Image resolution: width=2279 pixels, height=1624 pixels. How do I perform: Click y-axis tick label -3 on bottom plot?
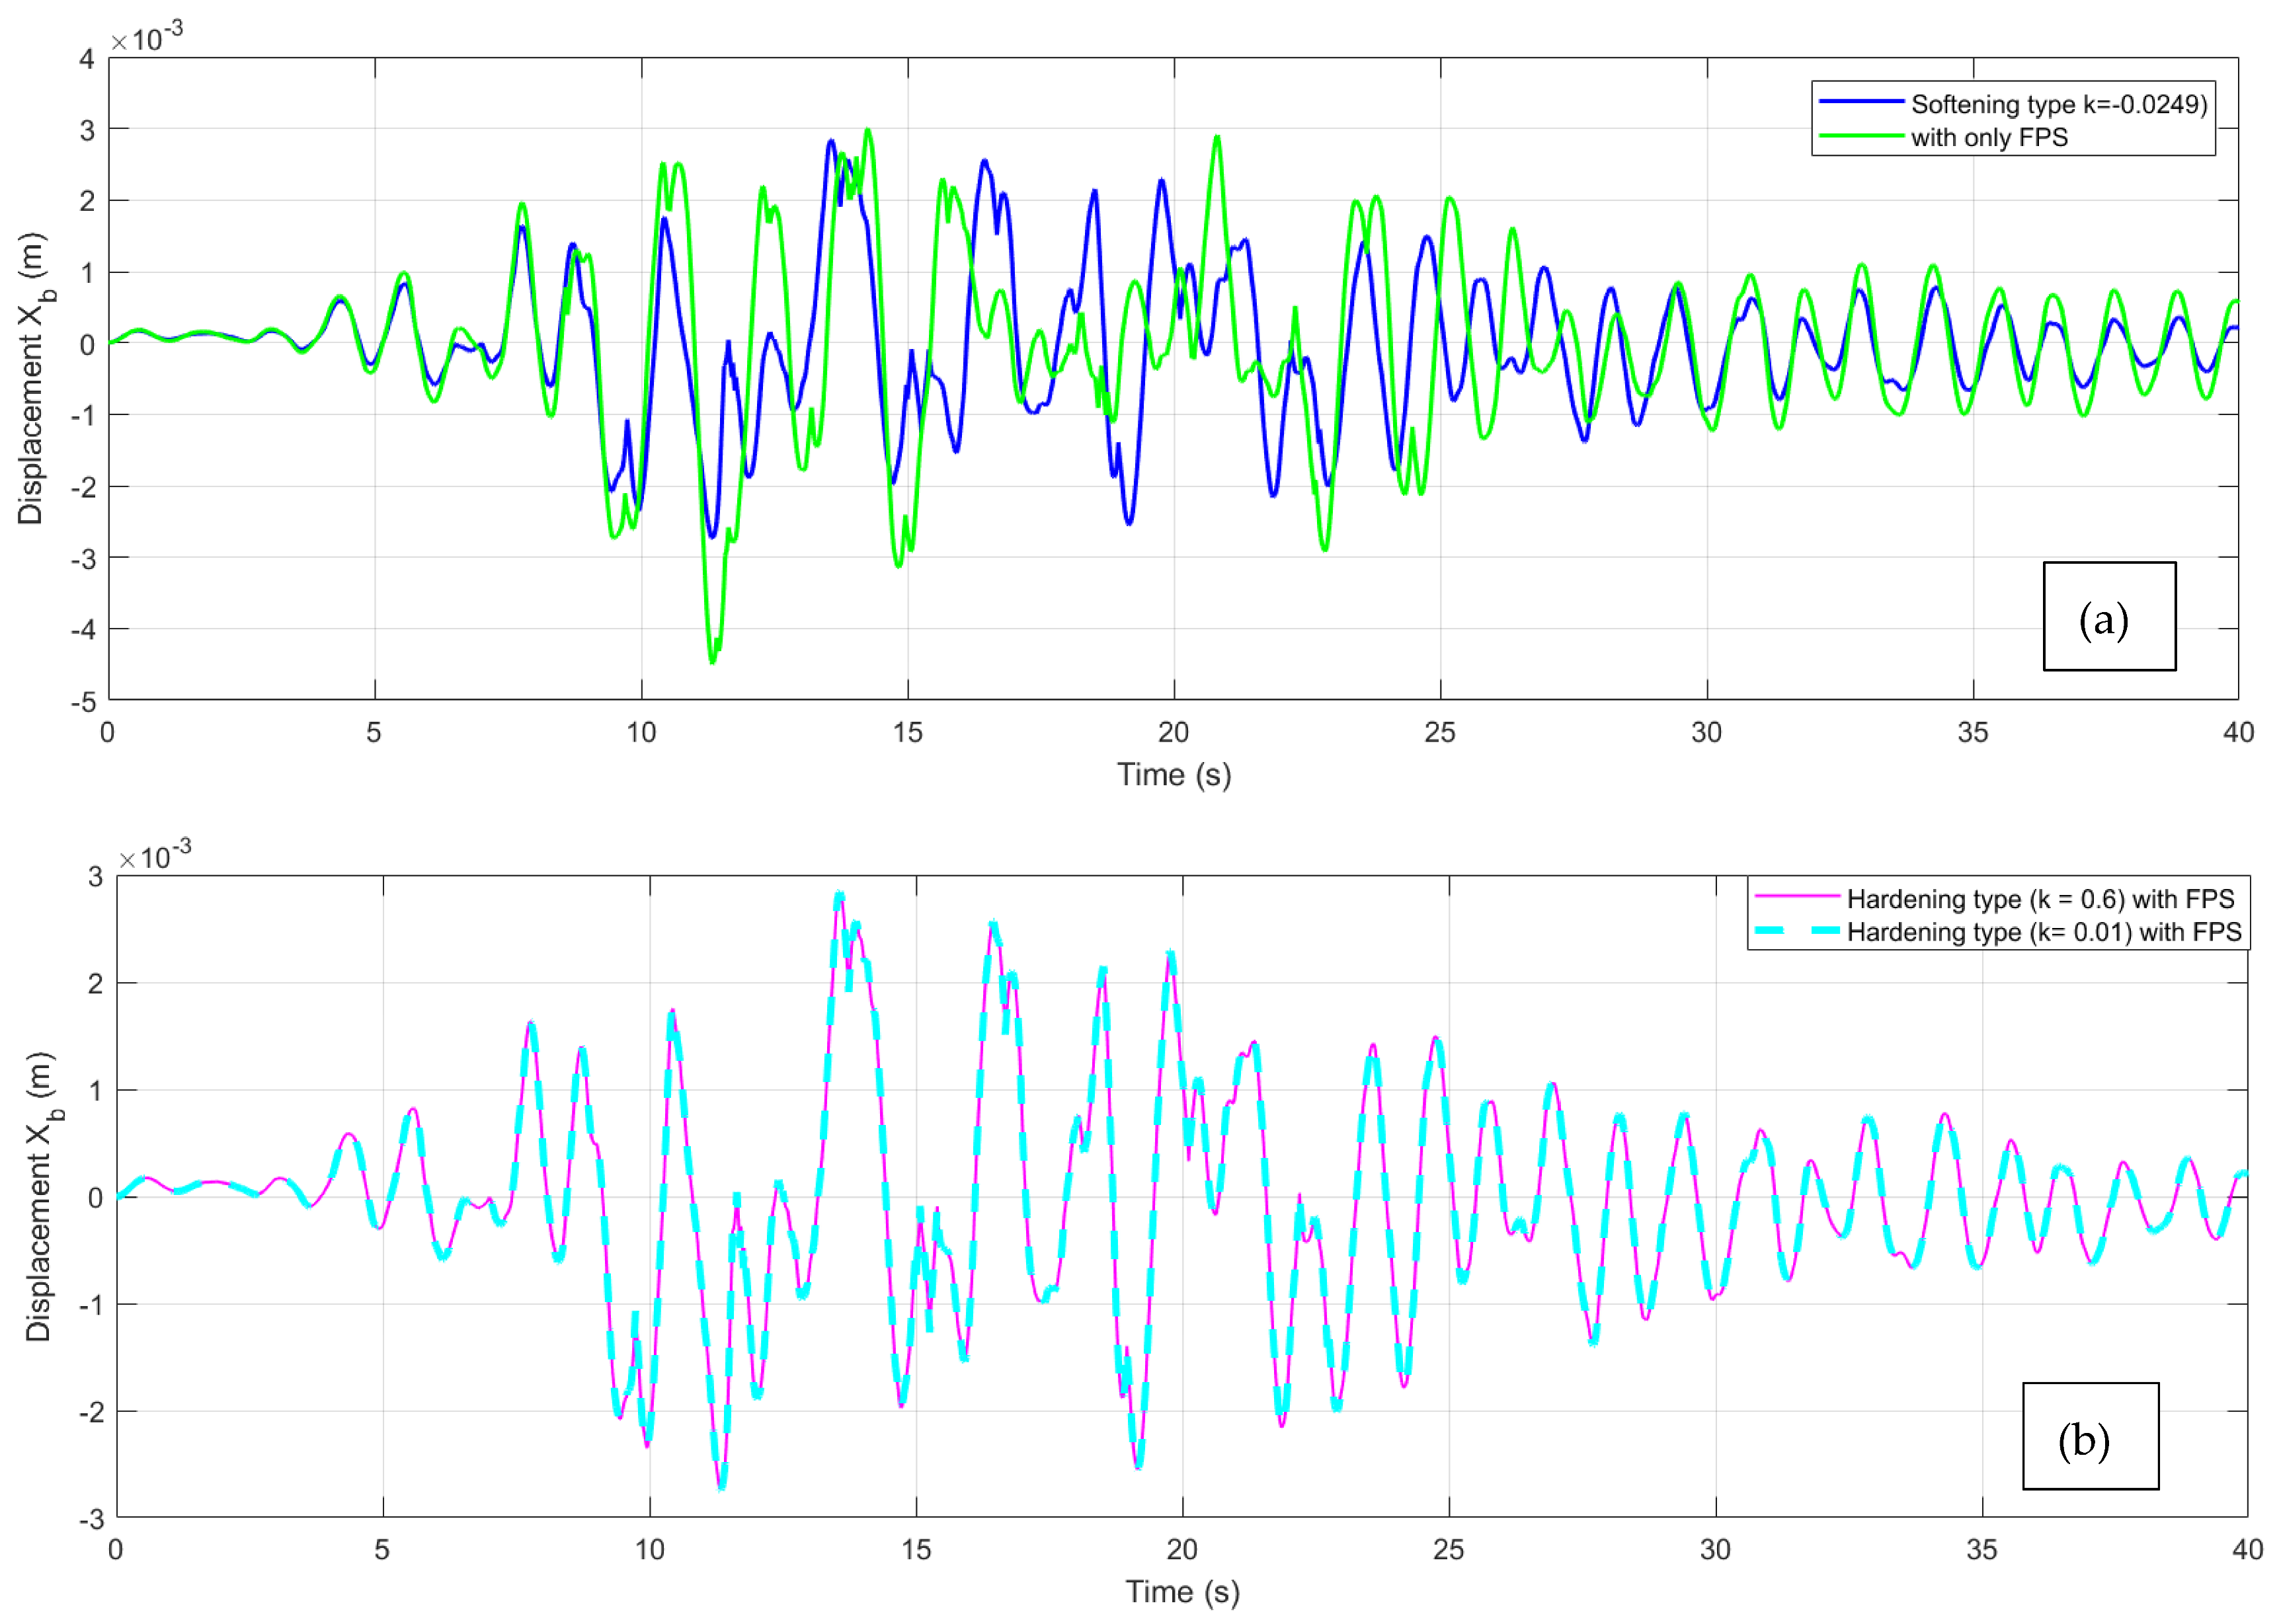pos(92,1518)
